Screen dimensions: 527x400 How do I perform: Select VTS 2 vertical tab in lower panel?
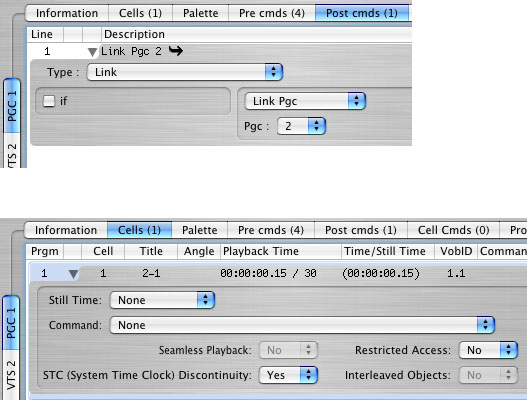coord(11,375)
